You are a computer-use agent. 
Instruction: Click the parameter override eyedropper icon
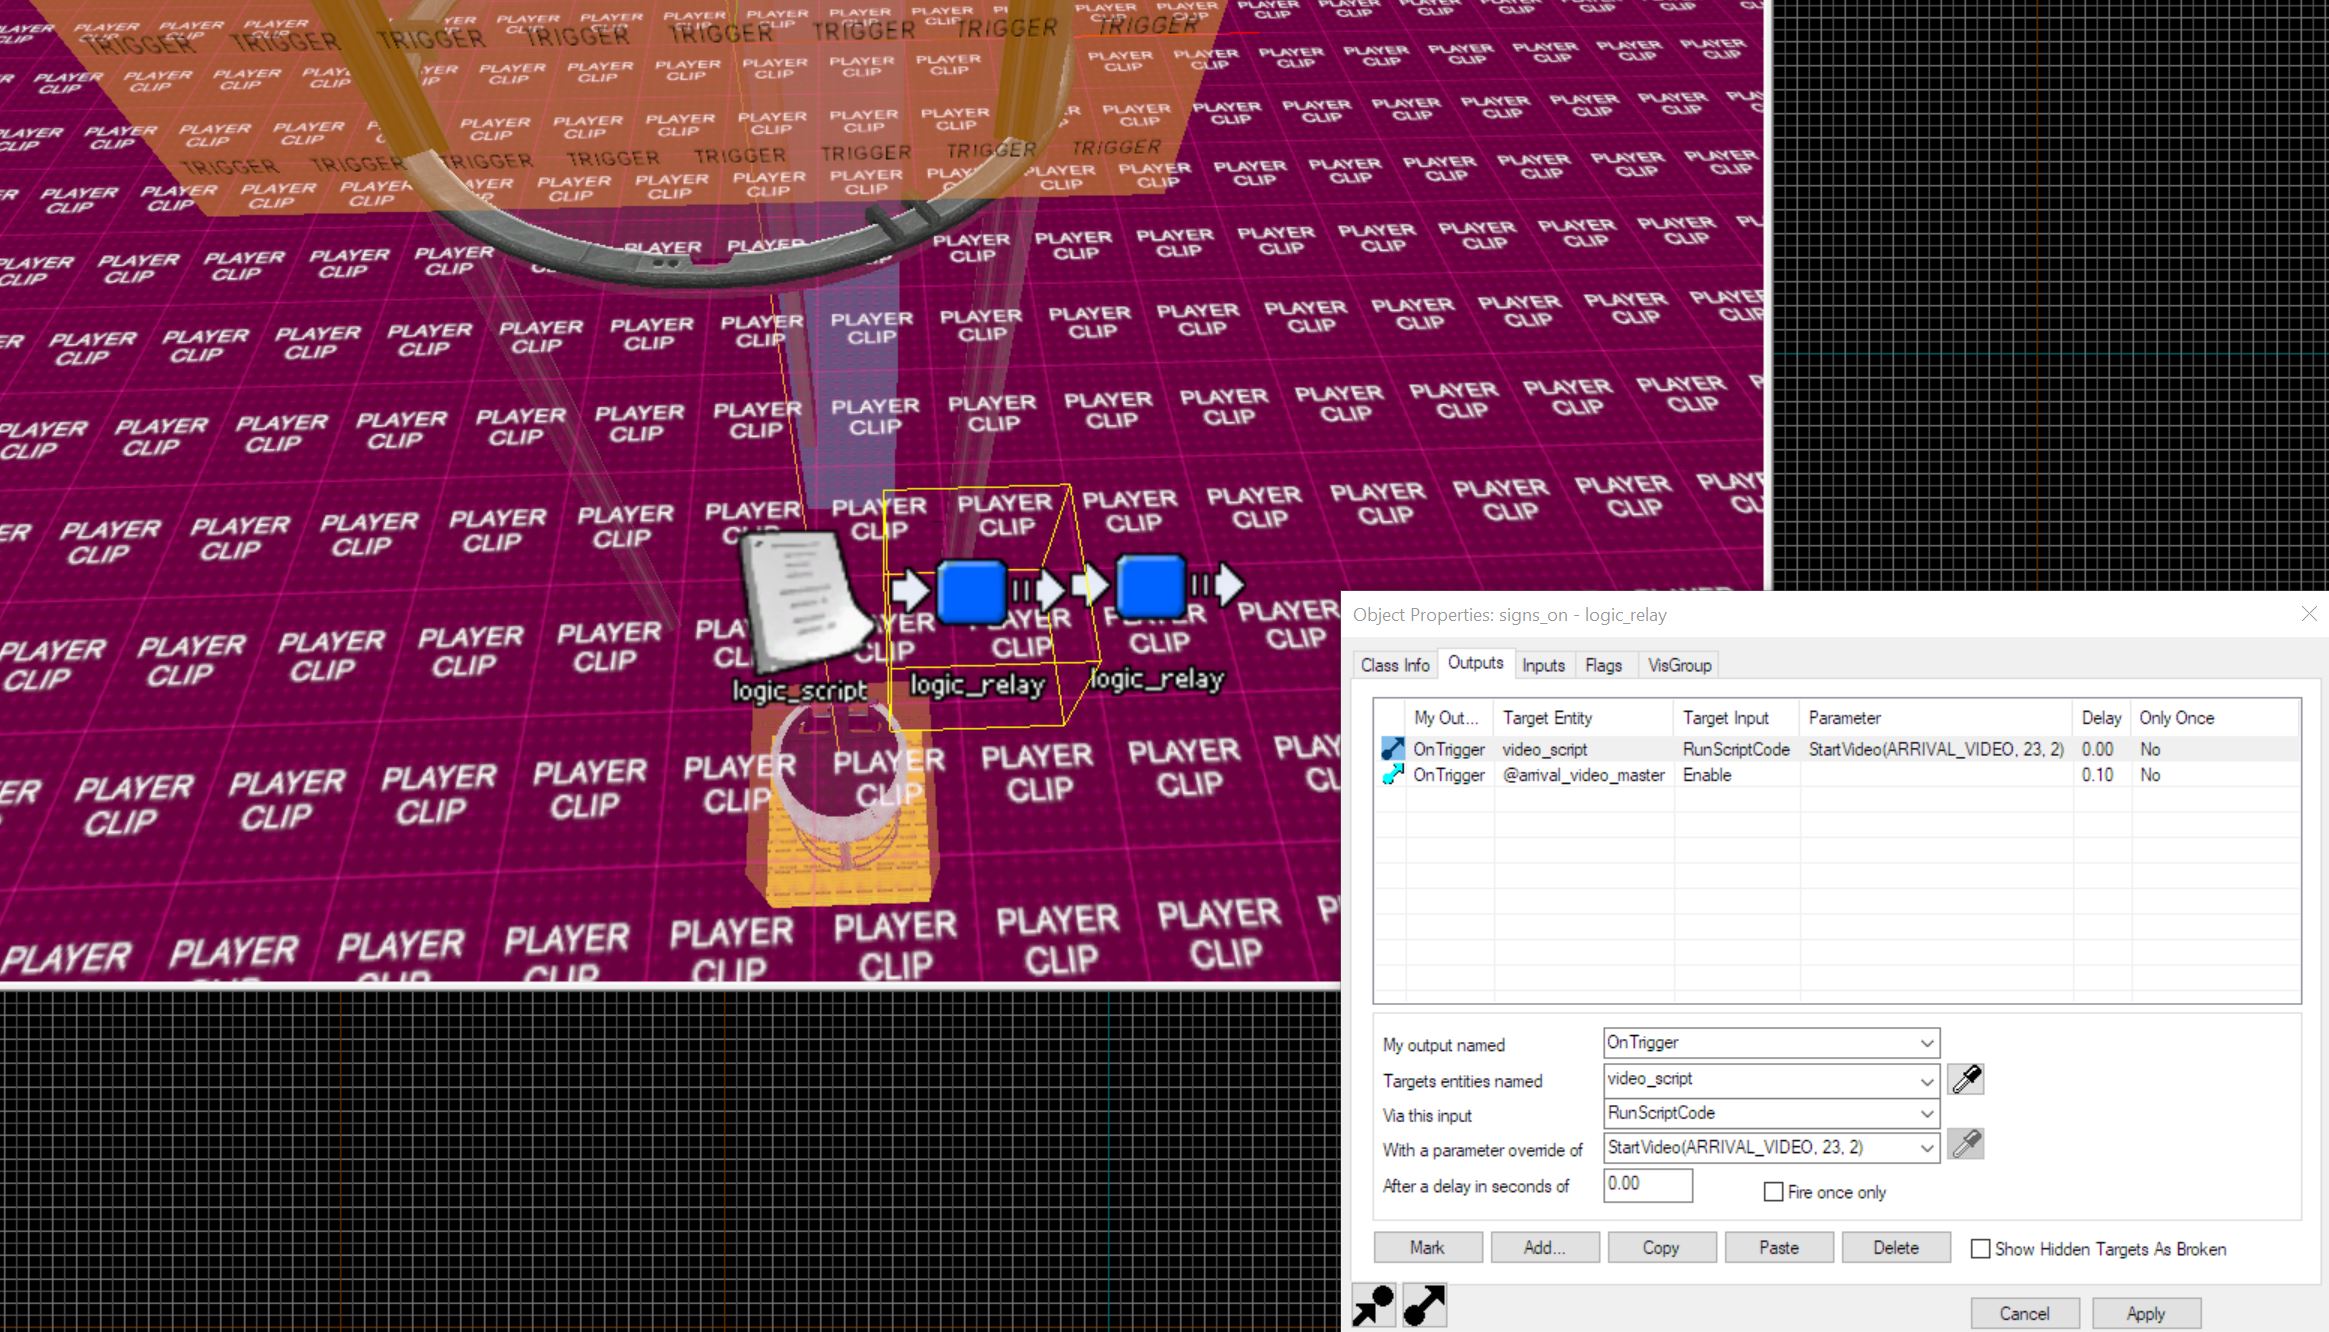(x=1966, y=1144)
